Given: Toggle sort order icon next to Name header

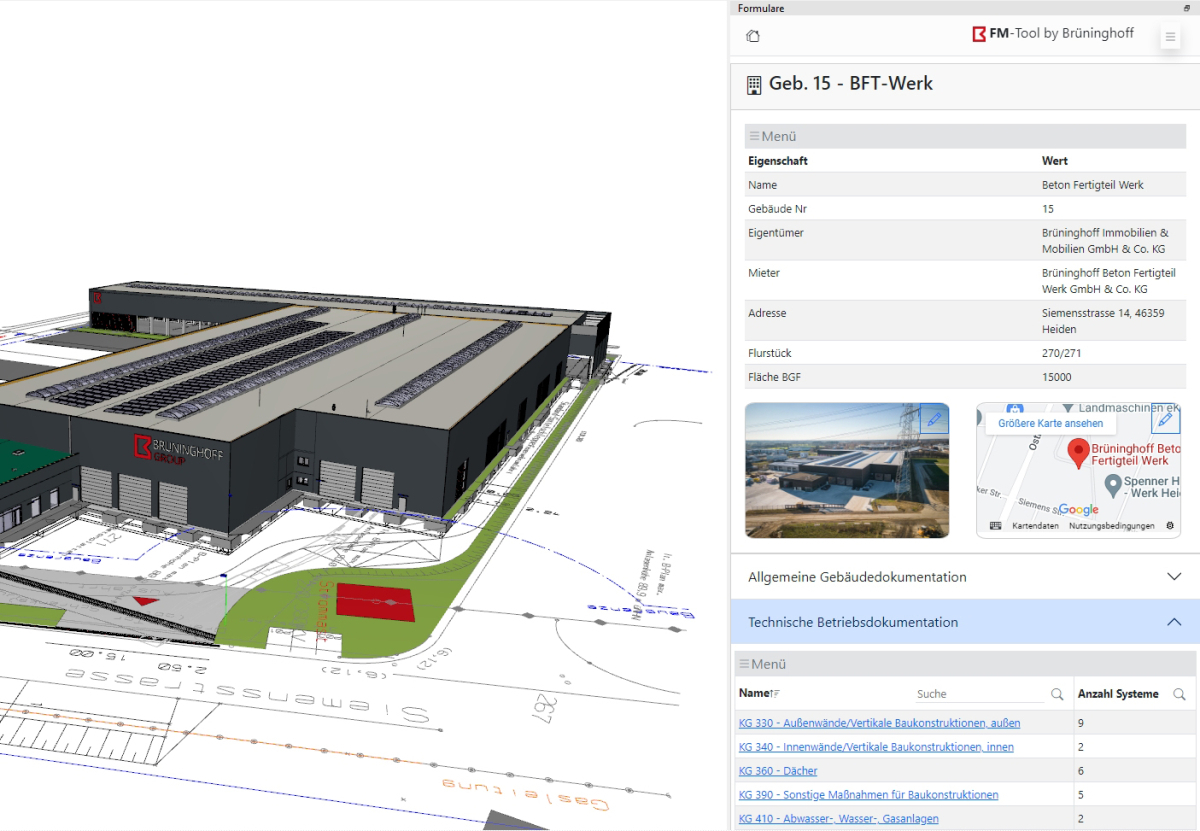Looking at the screenshot, I should click(774, 694).
